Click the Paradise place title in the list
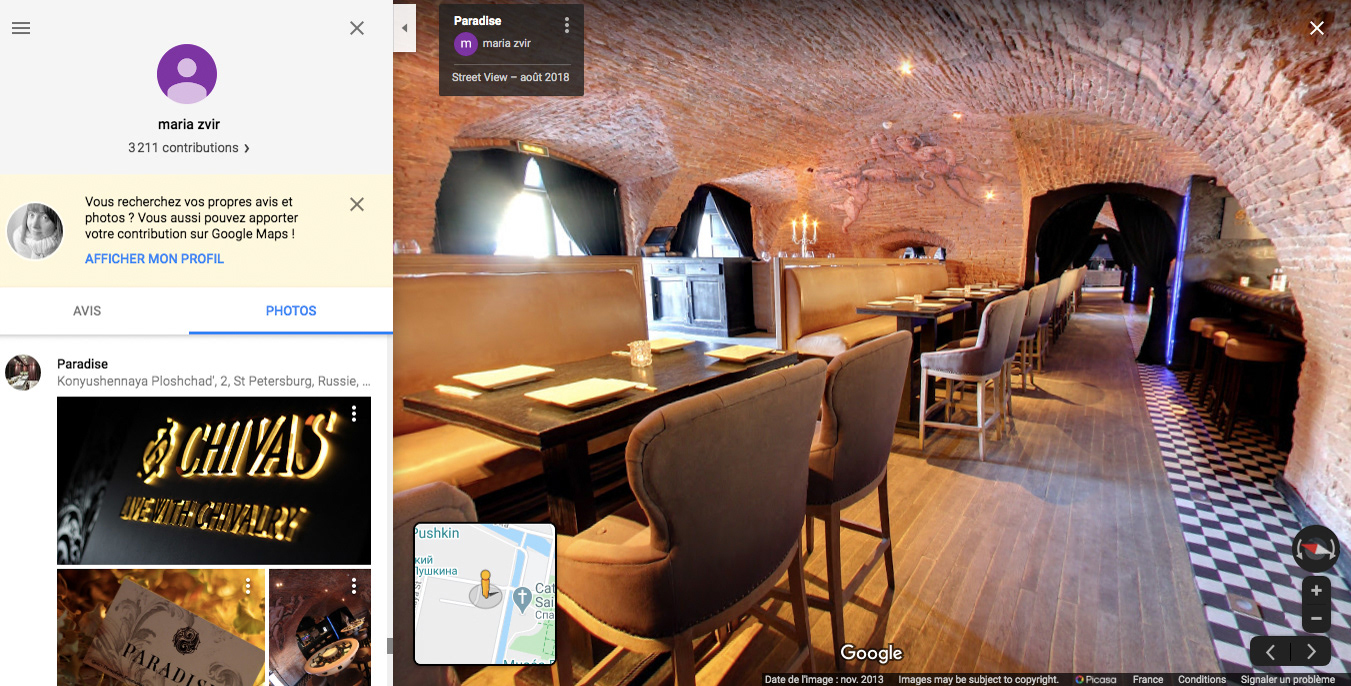 (82, 364)
